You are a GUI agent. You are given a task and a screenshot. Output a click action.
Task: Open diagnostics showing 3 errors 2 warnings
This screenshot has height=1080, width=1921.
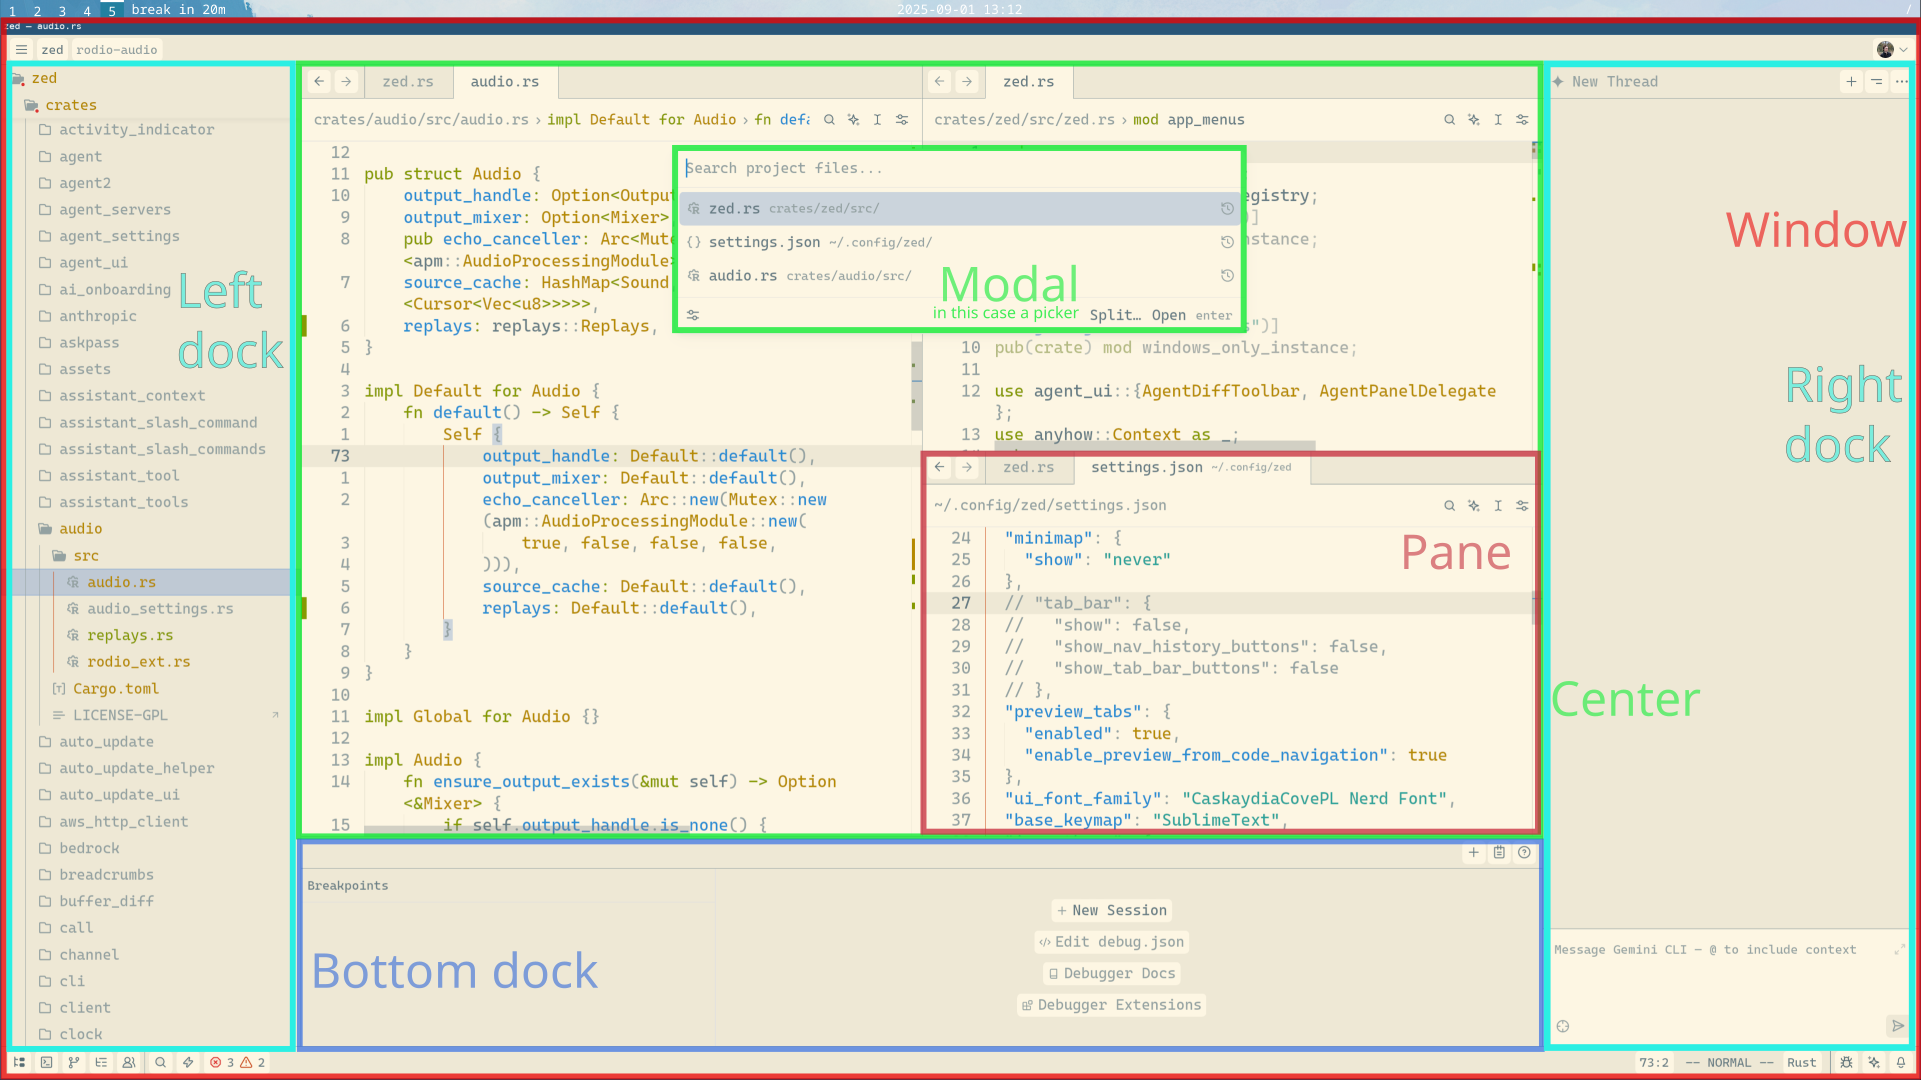tap(237, 1063)
